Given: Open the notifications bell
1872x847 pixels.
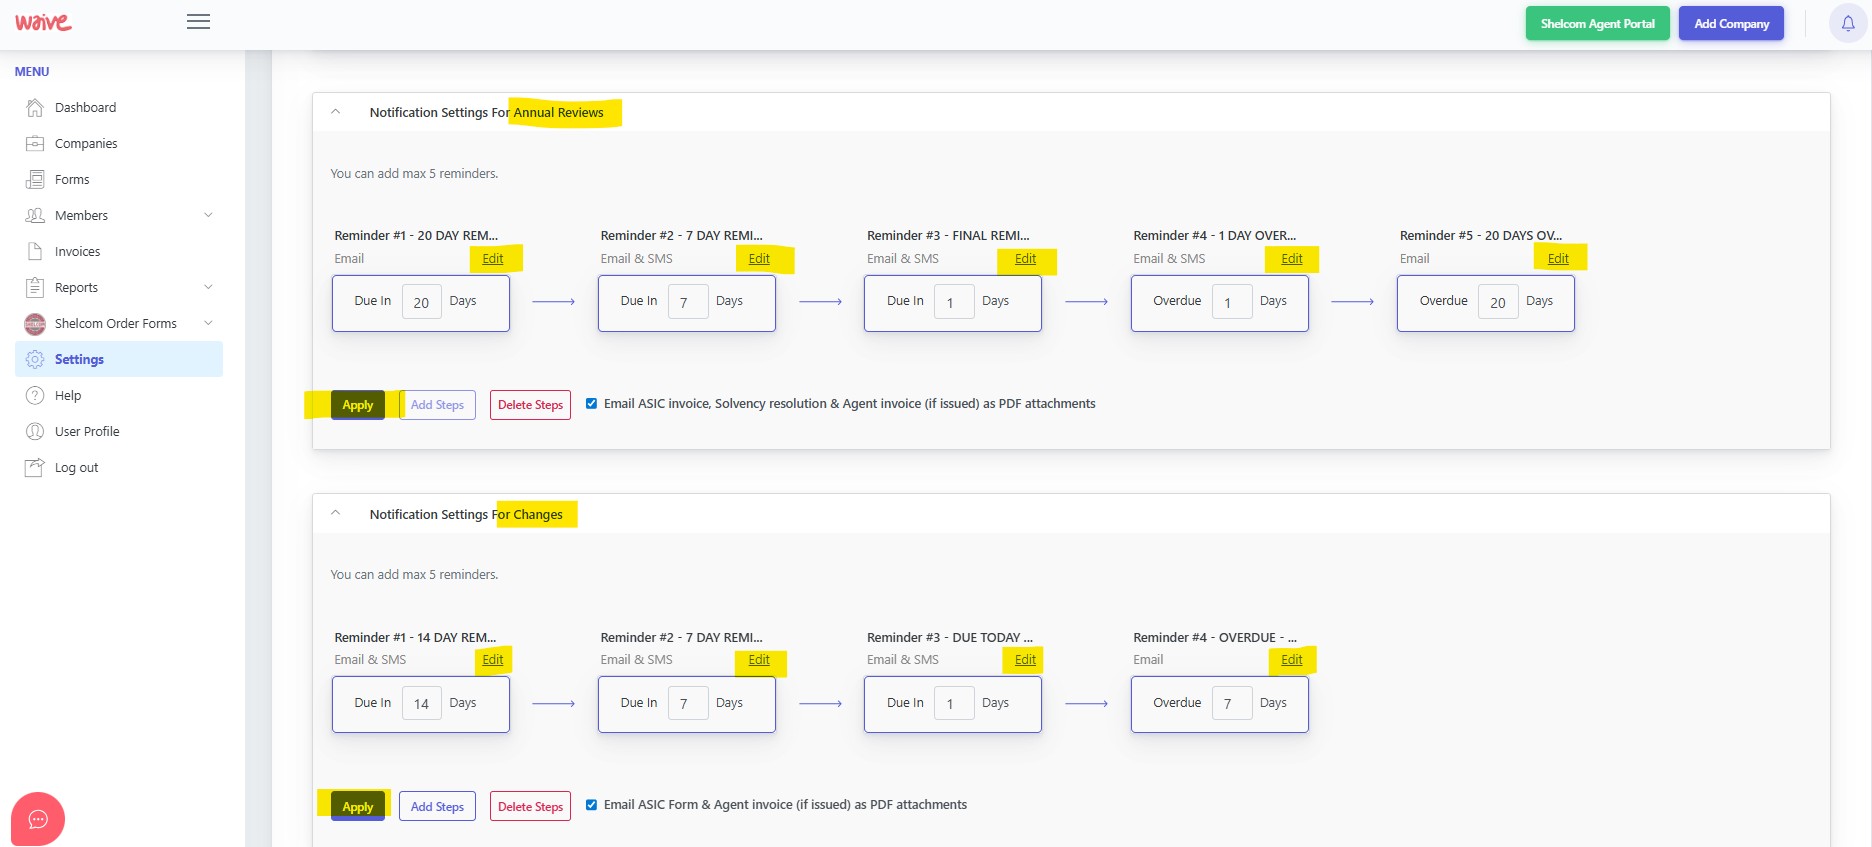Looking at the screenshot, I should click(x=1848, y=23).
